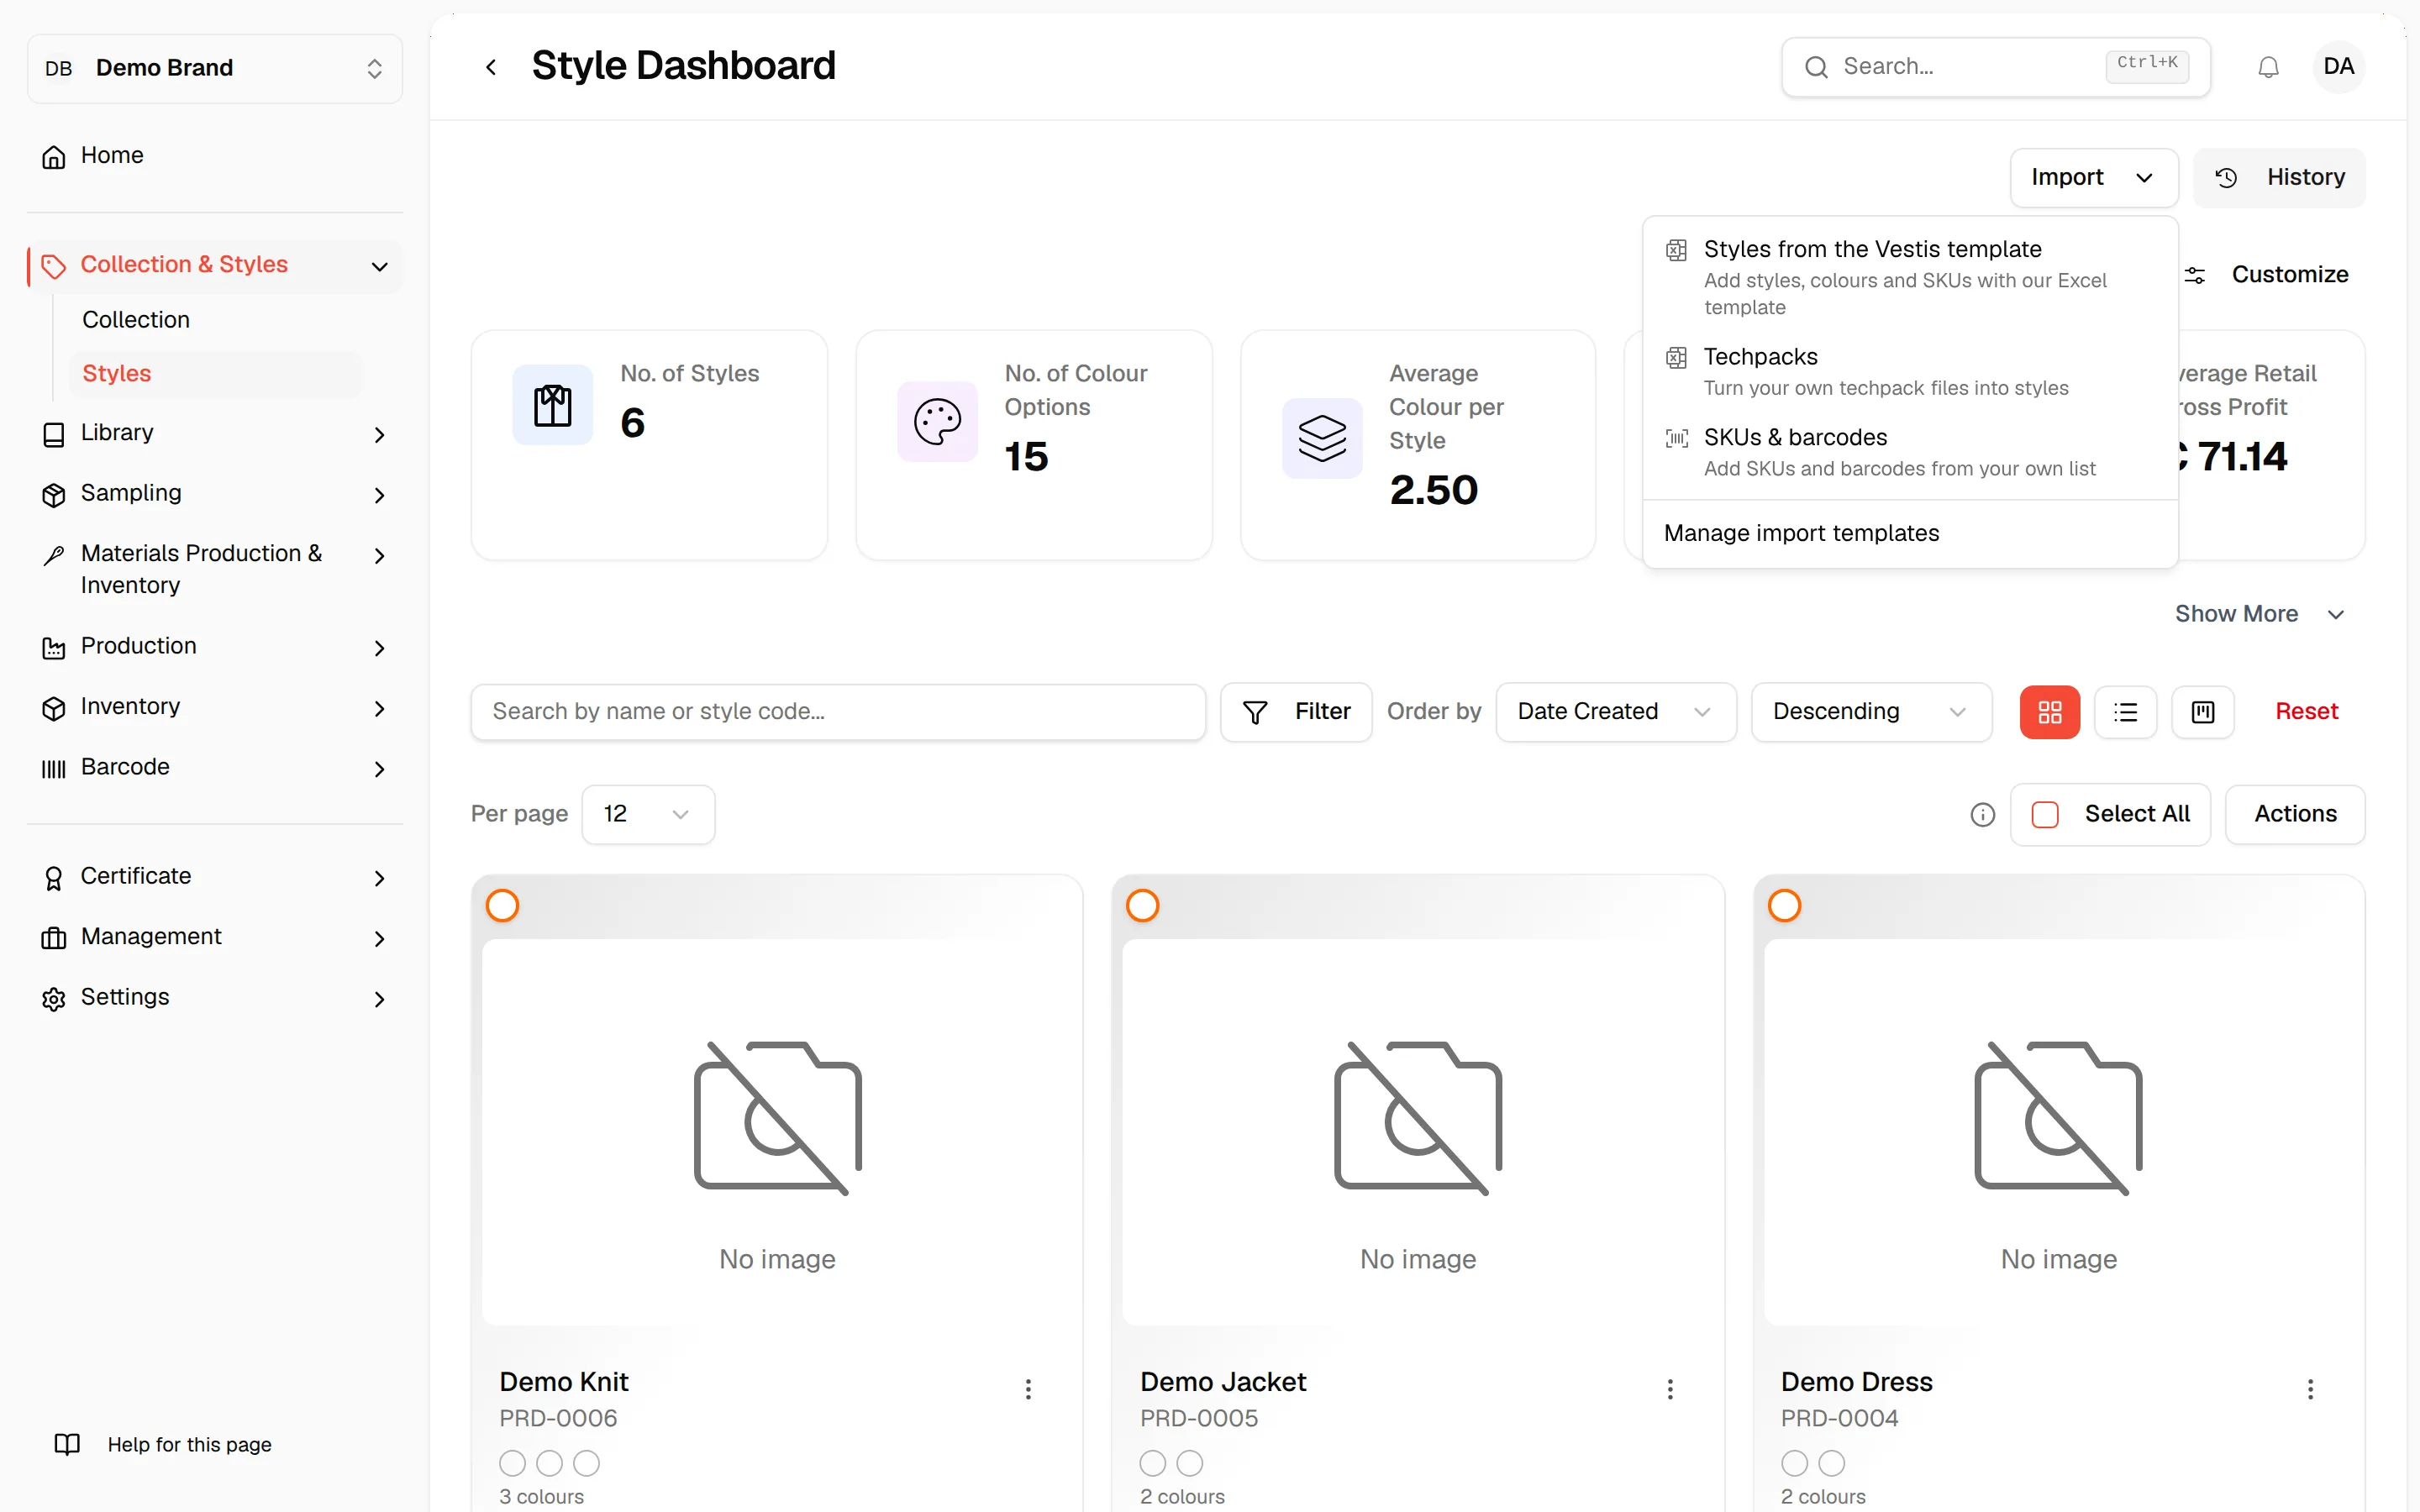Choose Styles from the Vestis template

tap(1909, 277)
